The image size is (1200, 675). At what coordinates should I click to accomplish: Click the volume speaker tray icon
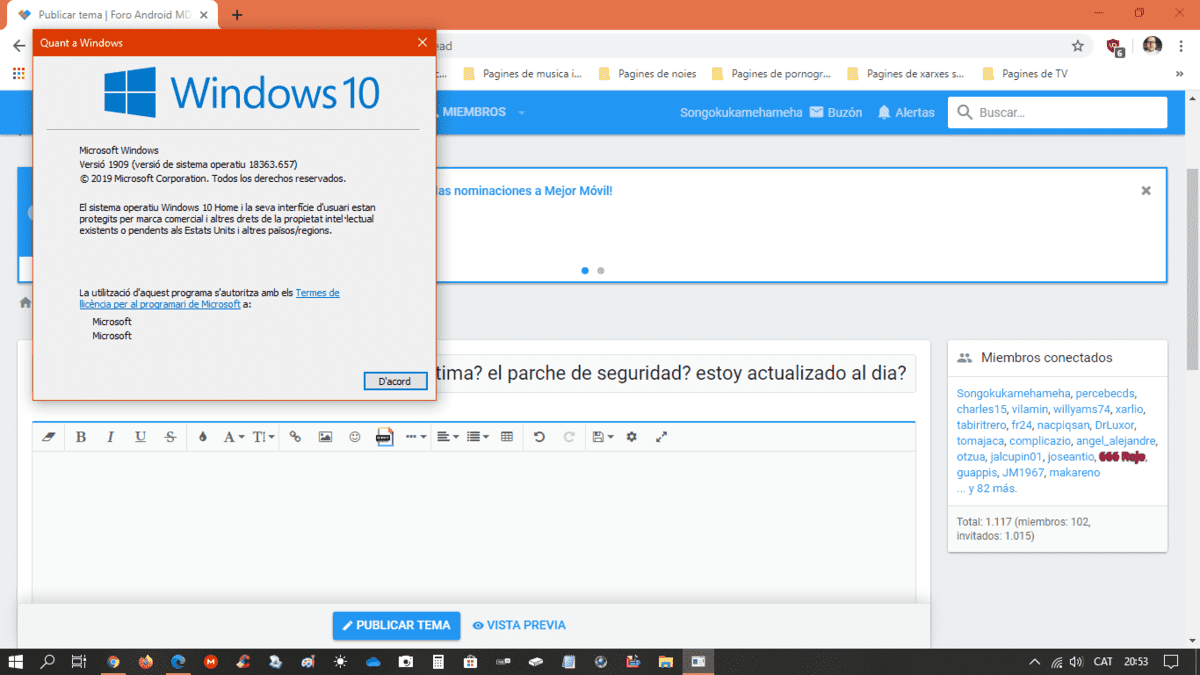coord(1076,661)
